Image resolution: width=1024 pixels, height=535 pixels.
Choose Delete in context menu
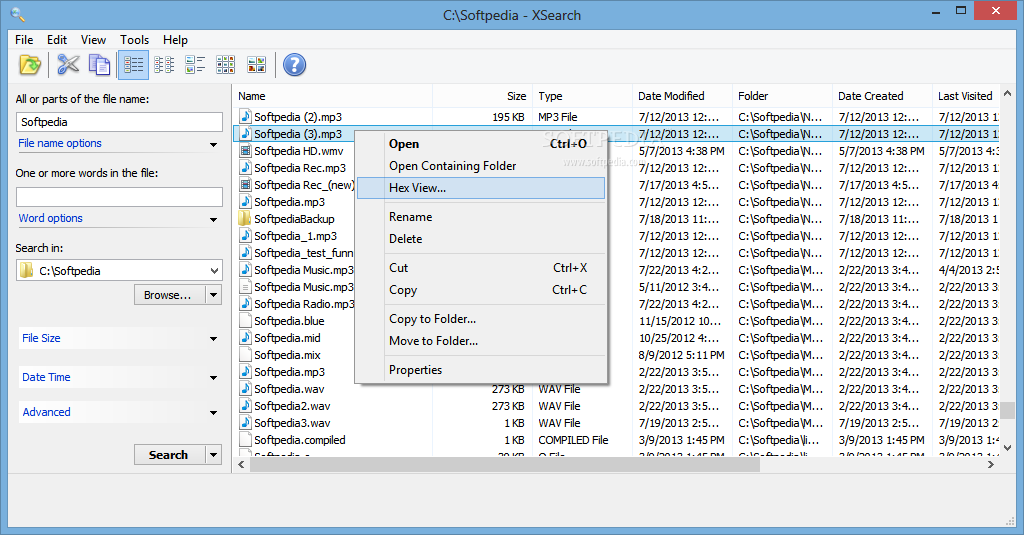[481, 239]
